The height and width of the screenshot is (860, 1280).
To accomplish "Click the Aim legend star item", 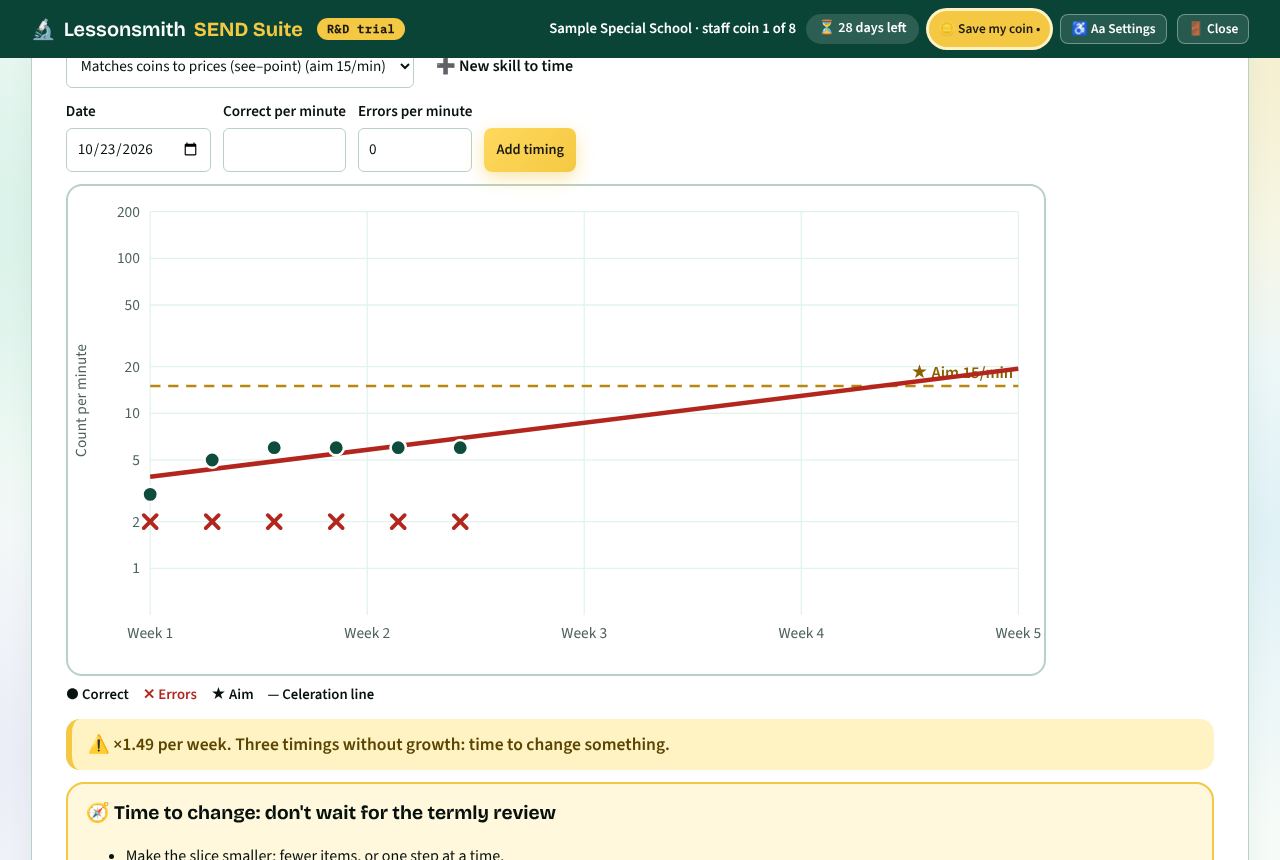I will (x=232, y=694).
